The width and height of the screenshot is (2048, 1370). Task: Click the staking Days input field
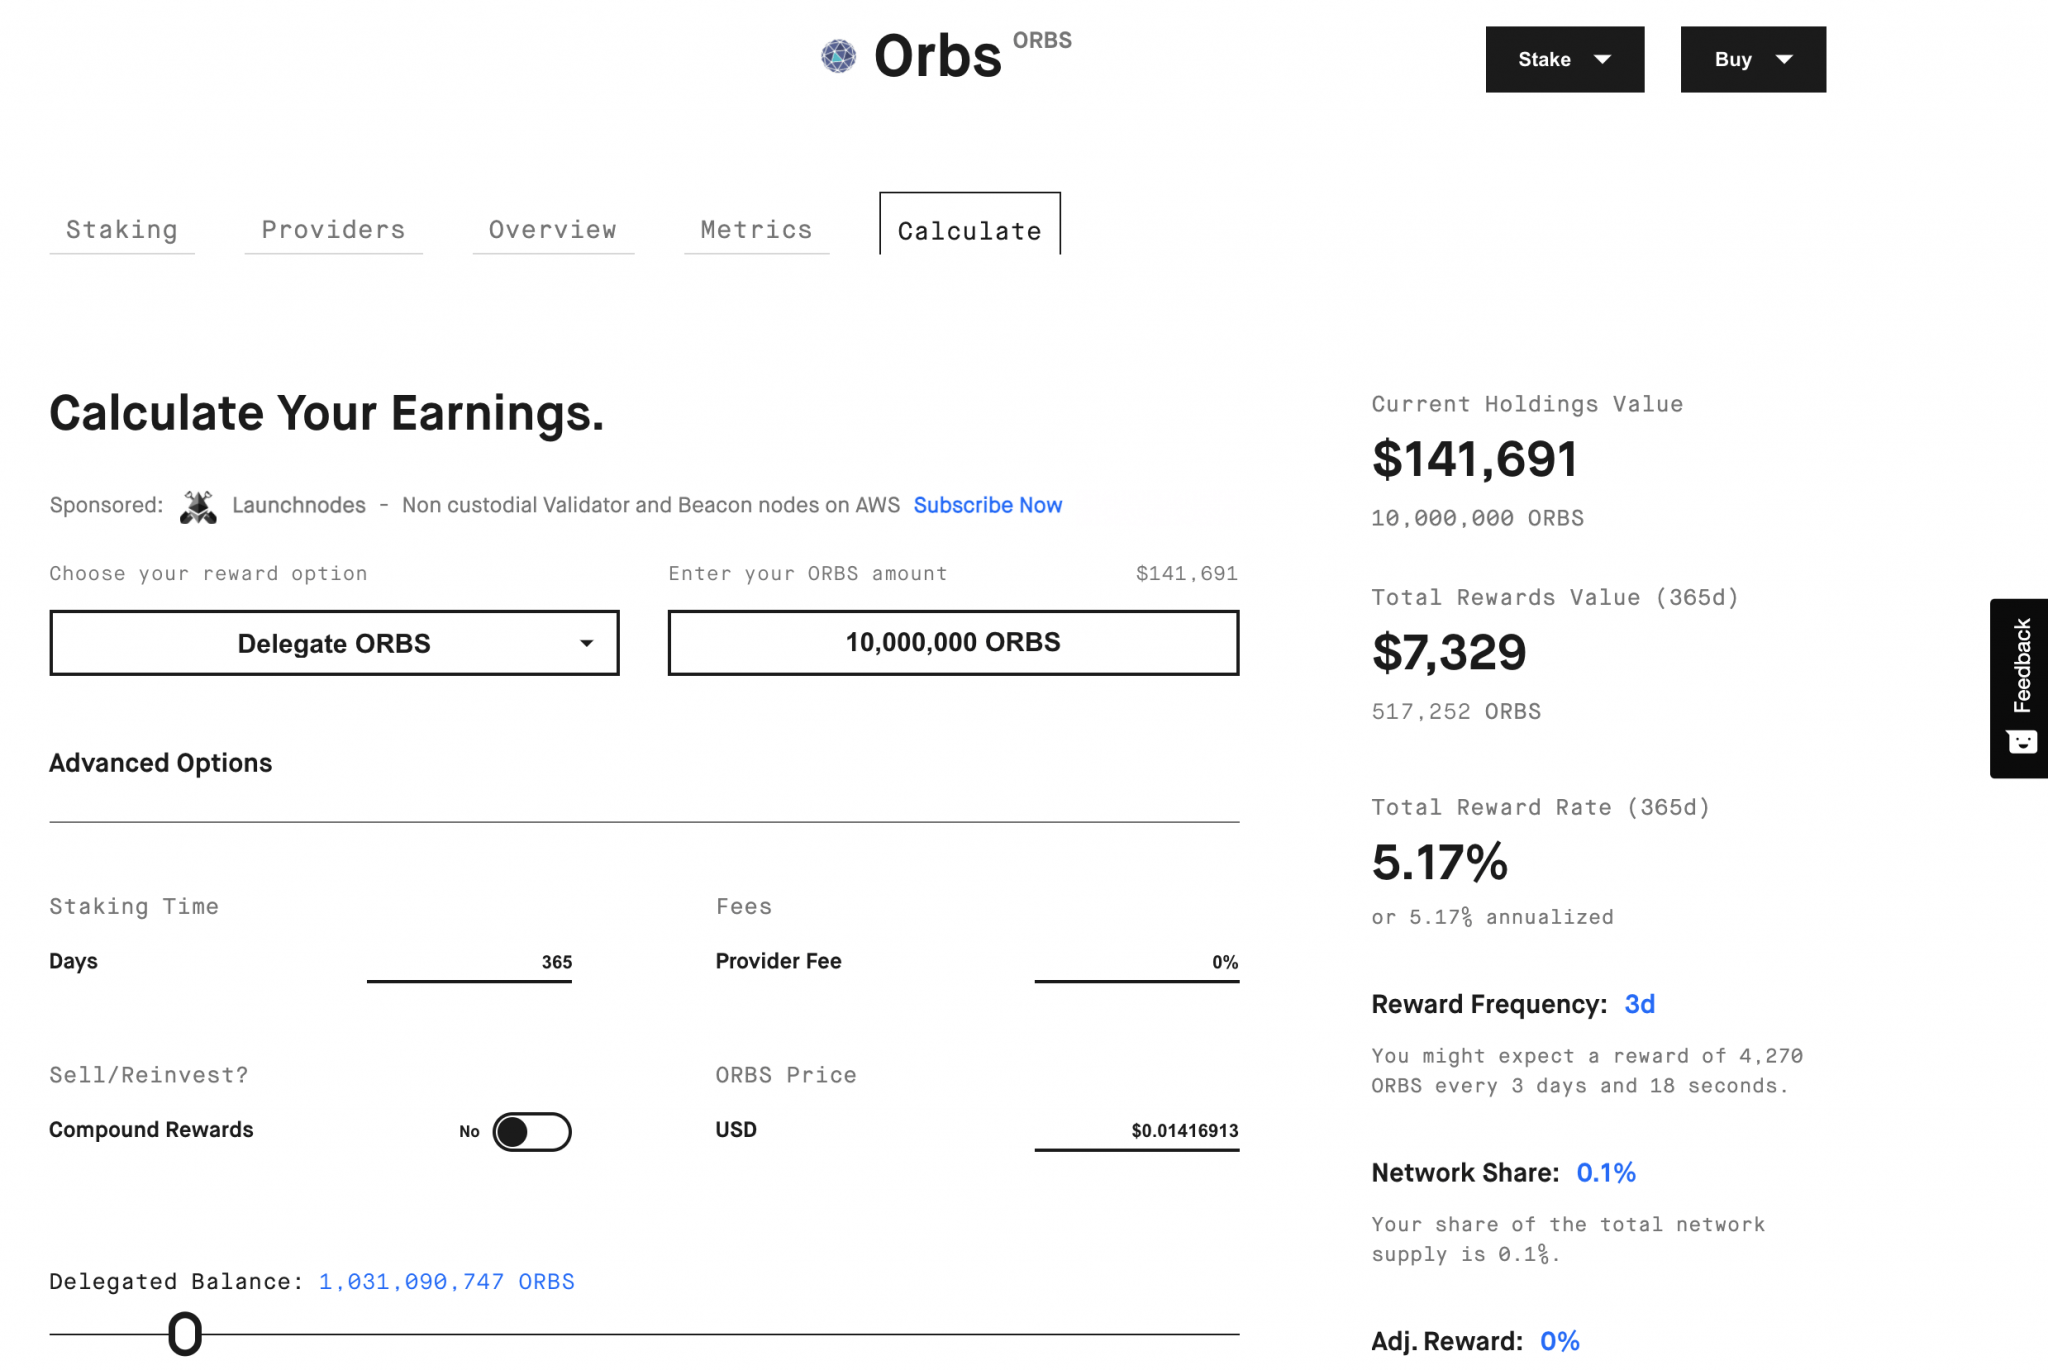(469, 962)
